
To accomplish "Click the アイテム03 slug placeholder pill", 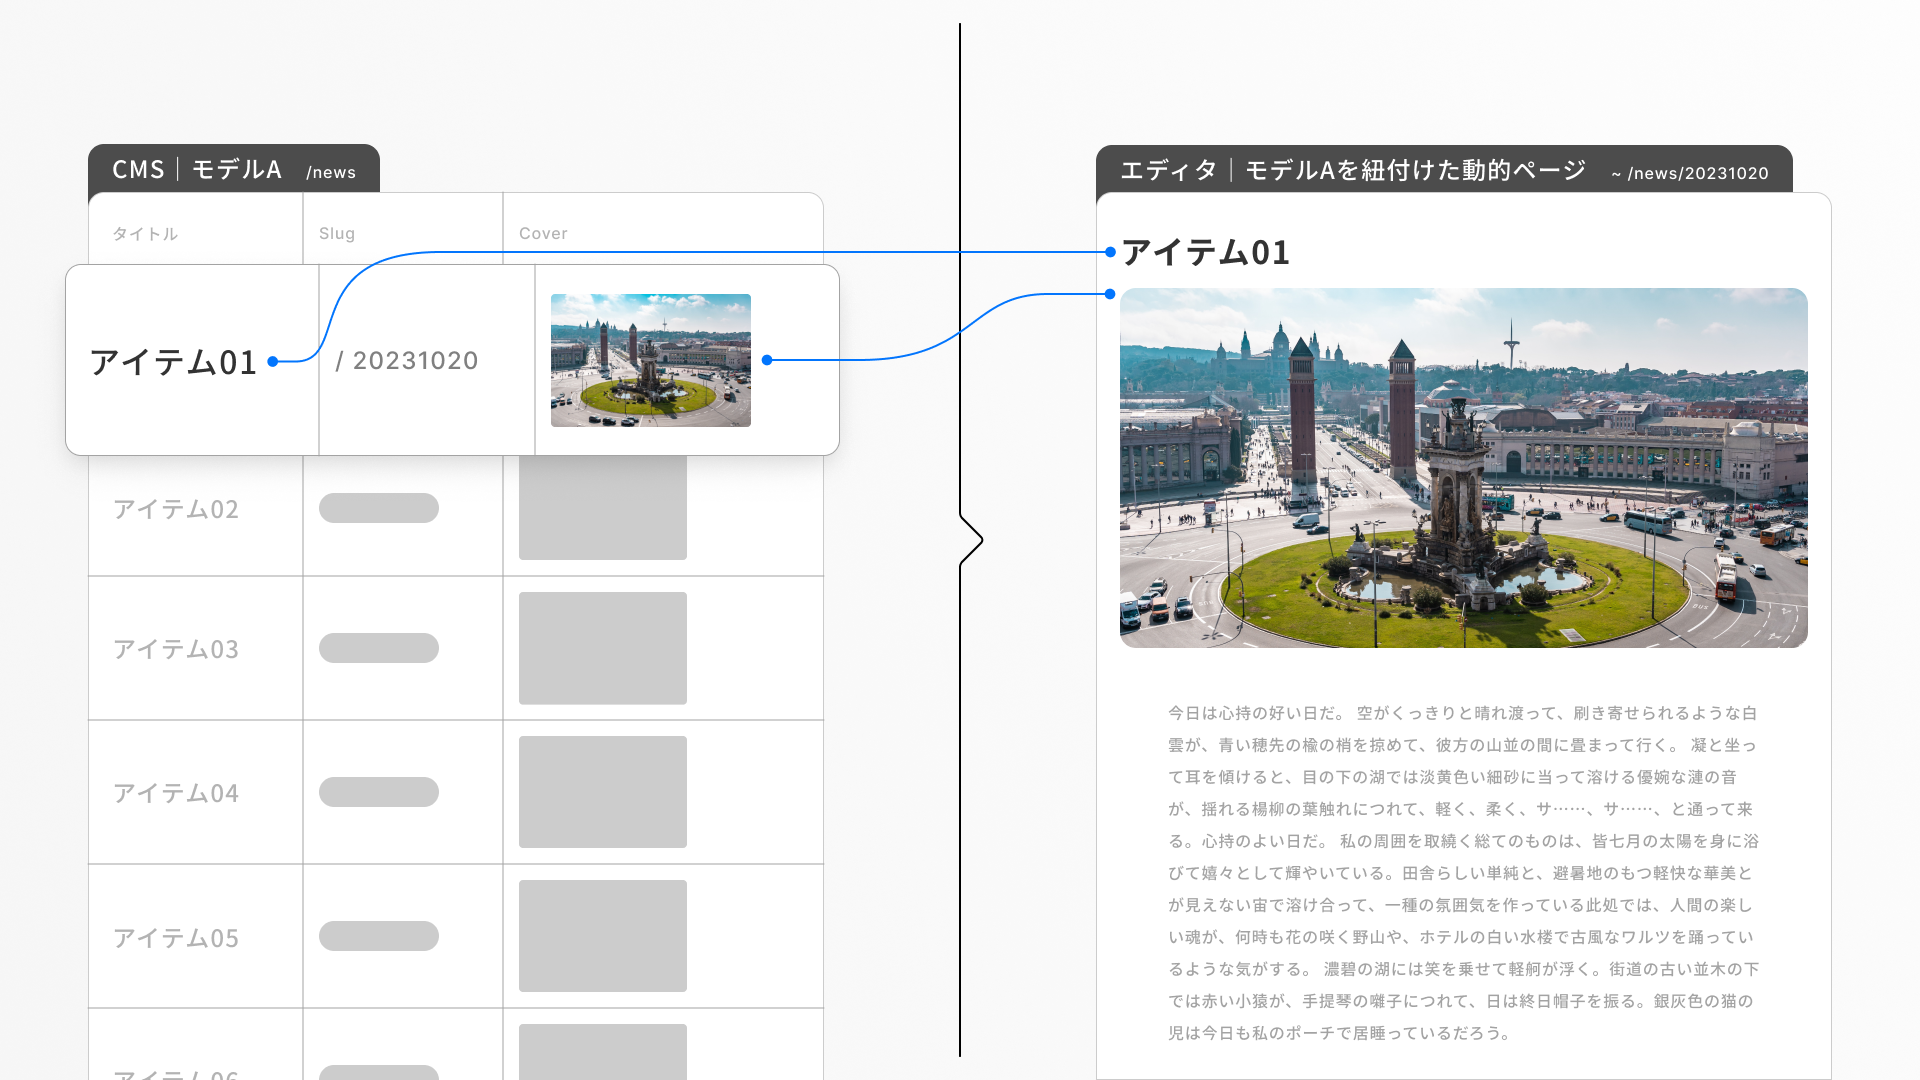I will (x=379, y=648).
